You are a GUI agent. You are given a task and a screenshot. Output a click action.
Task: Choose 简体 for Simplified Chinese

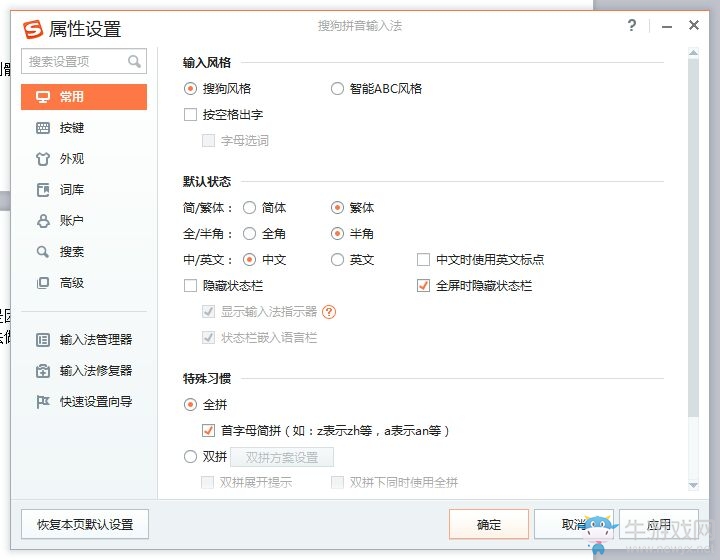pos(249,208)
